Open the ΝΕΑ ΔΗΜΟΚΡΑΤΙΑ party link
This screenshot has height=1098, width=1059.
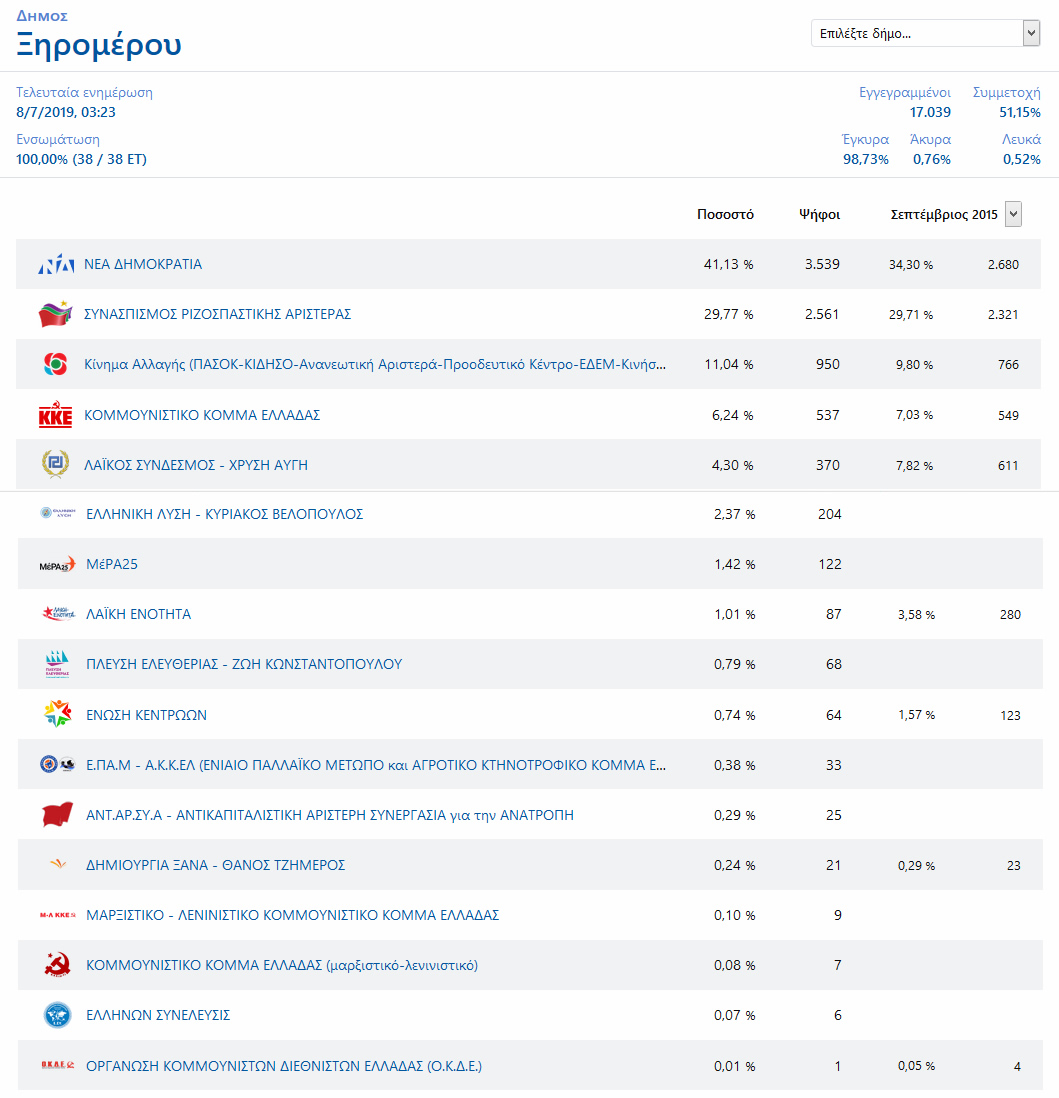click(143, 264)
